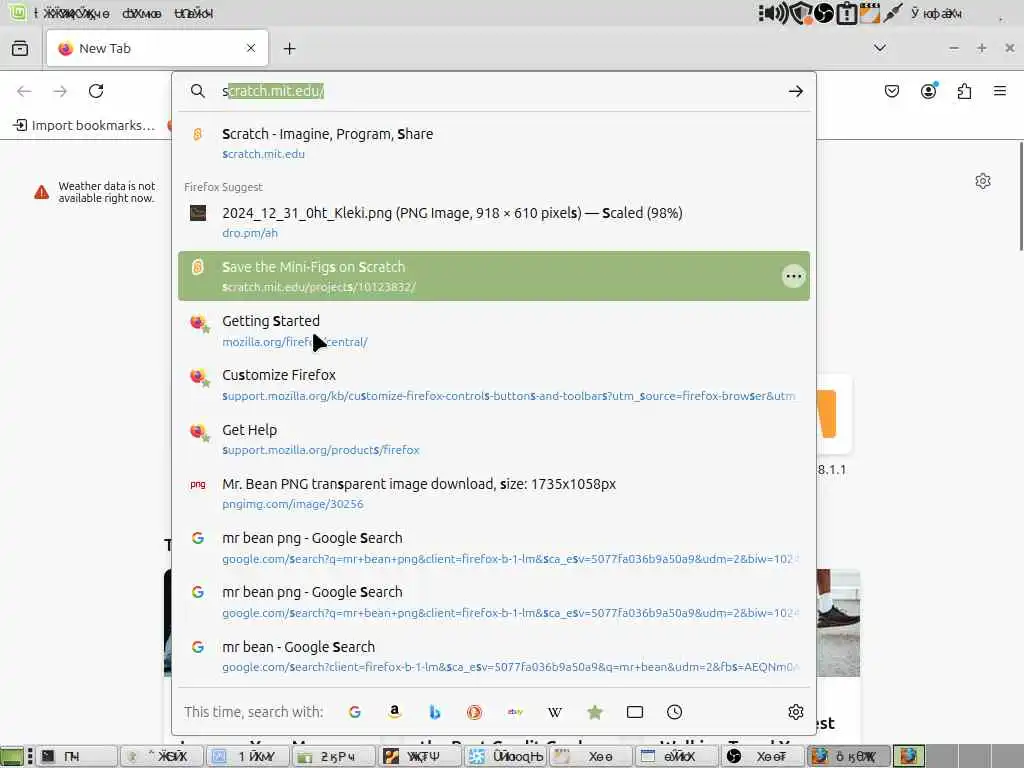This screenshot has width=1024, height=768.
Task: Open the Customize Firefox suggestion
Action: pos(494,385)
